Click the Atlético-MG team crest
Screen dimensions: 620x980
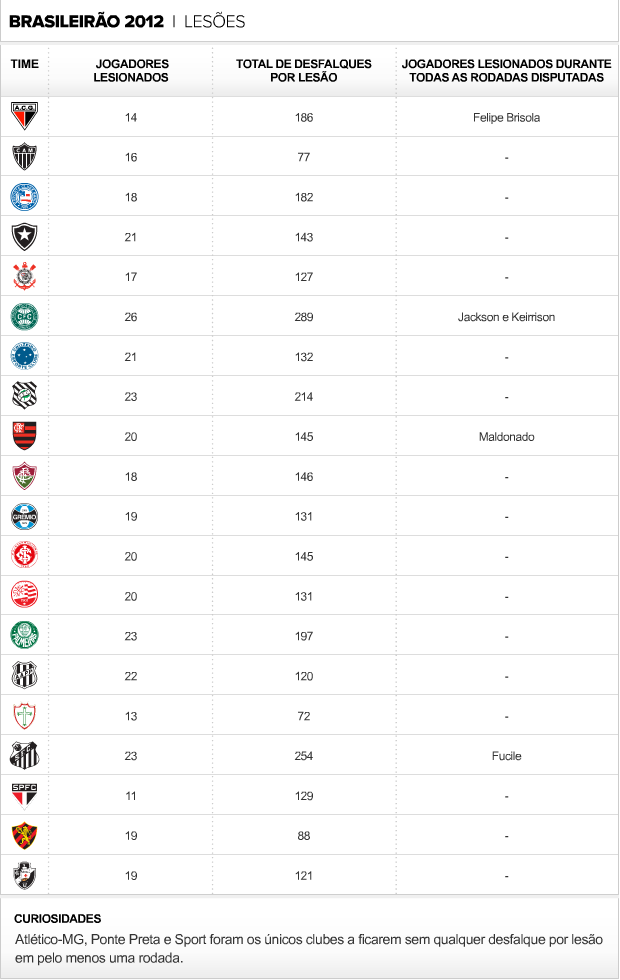(24, 157)
